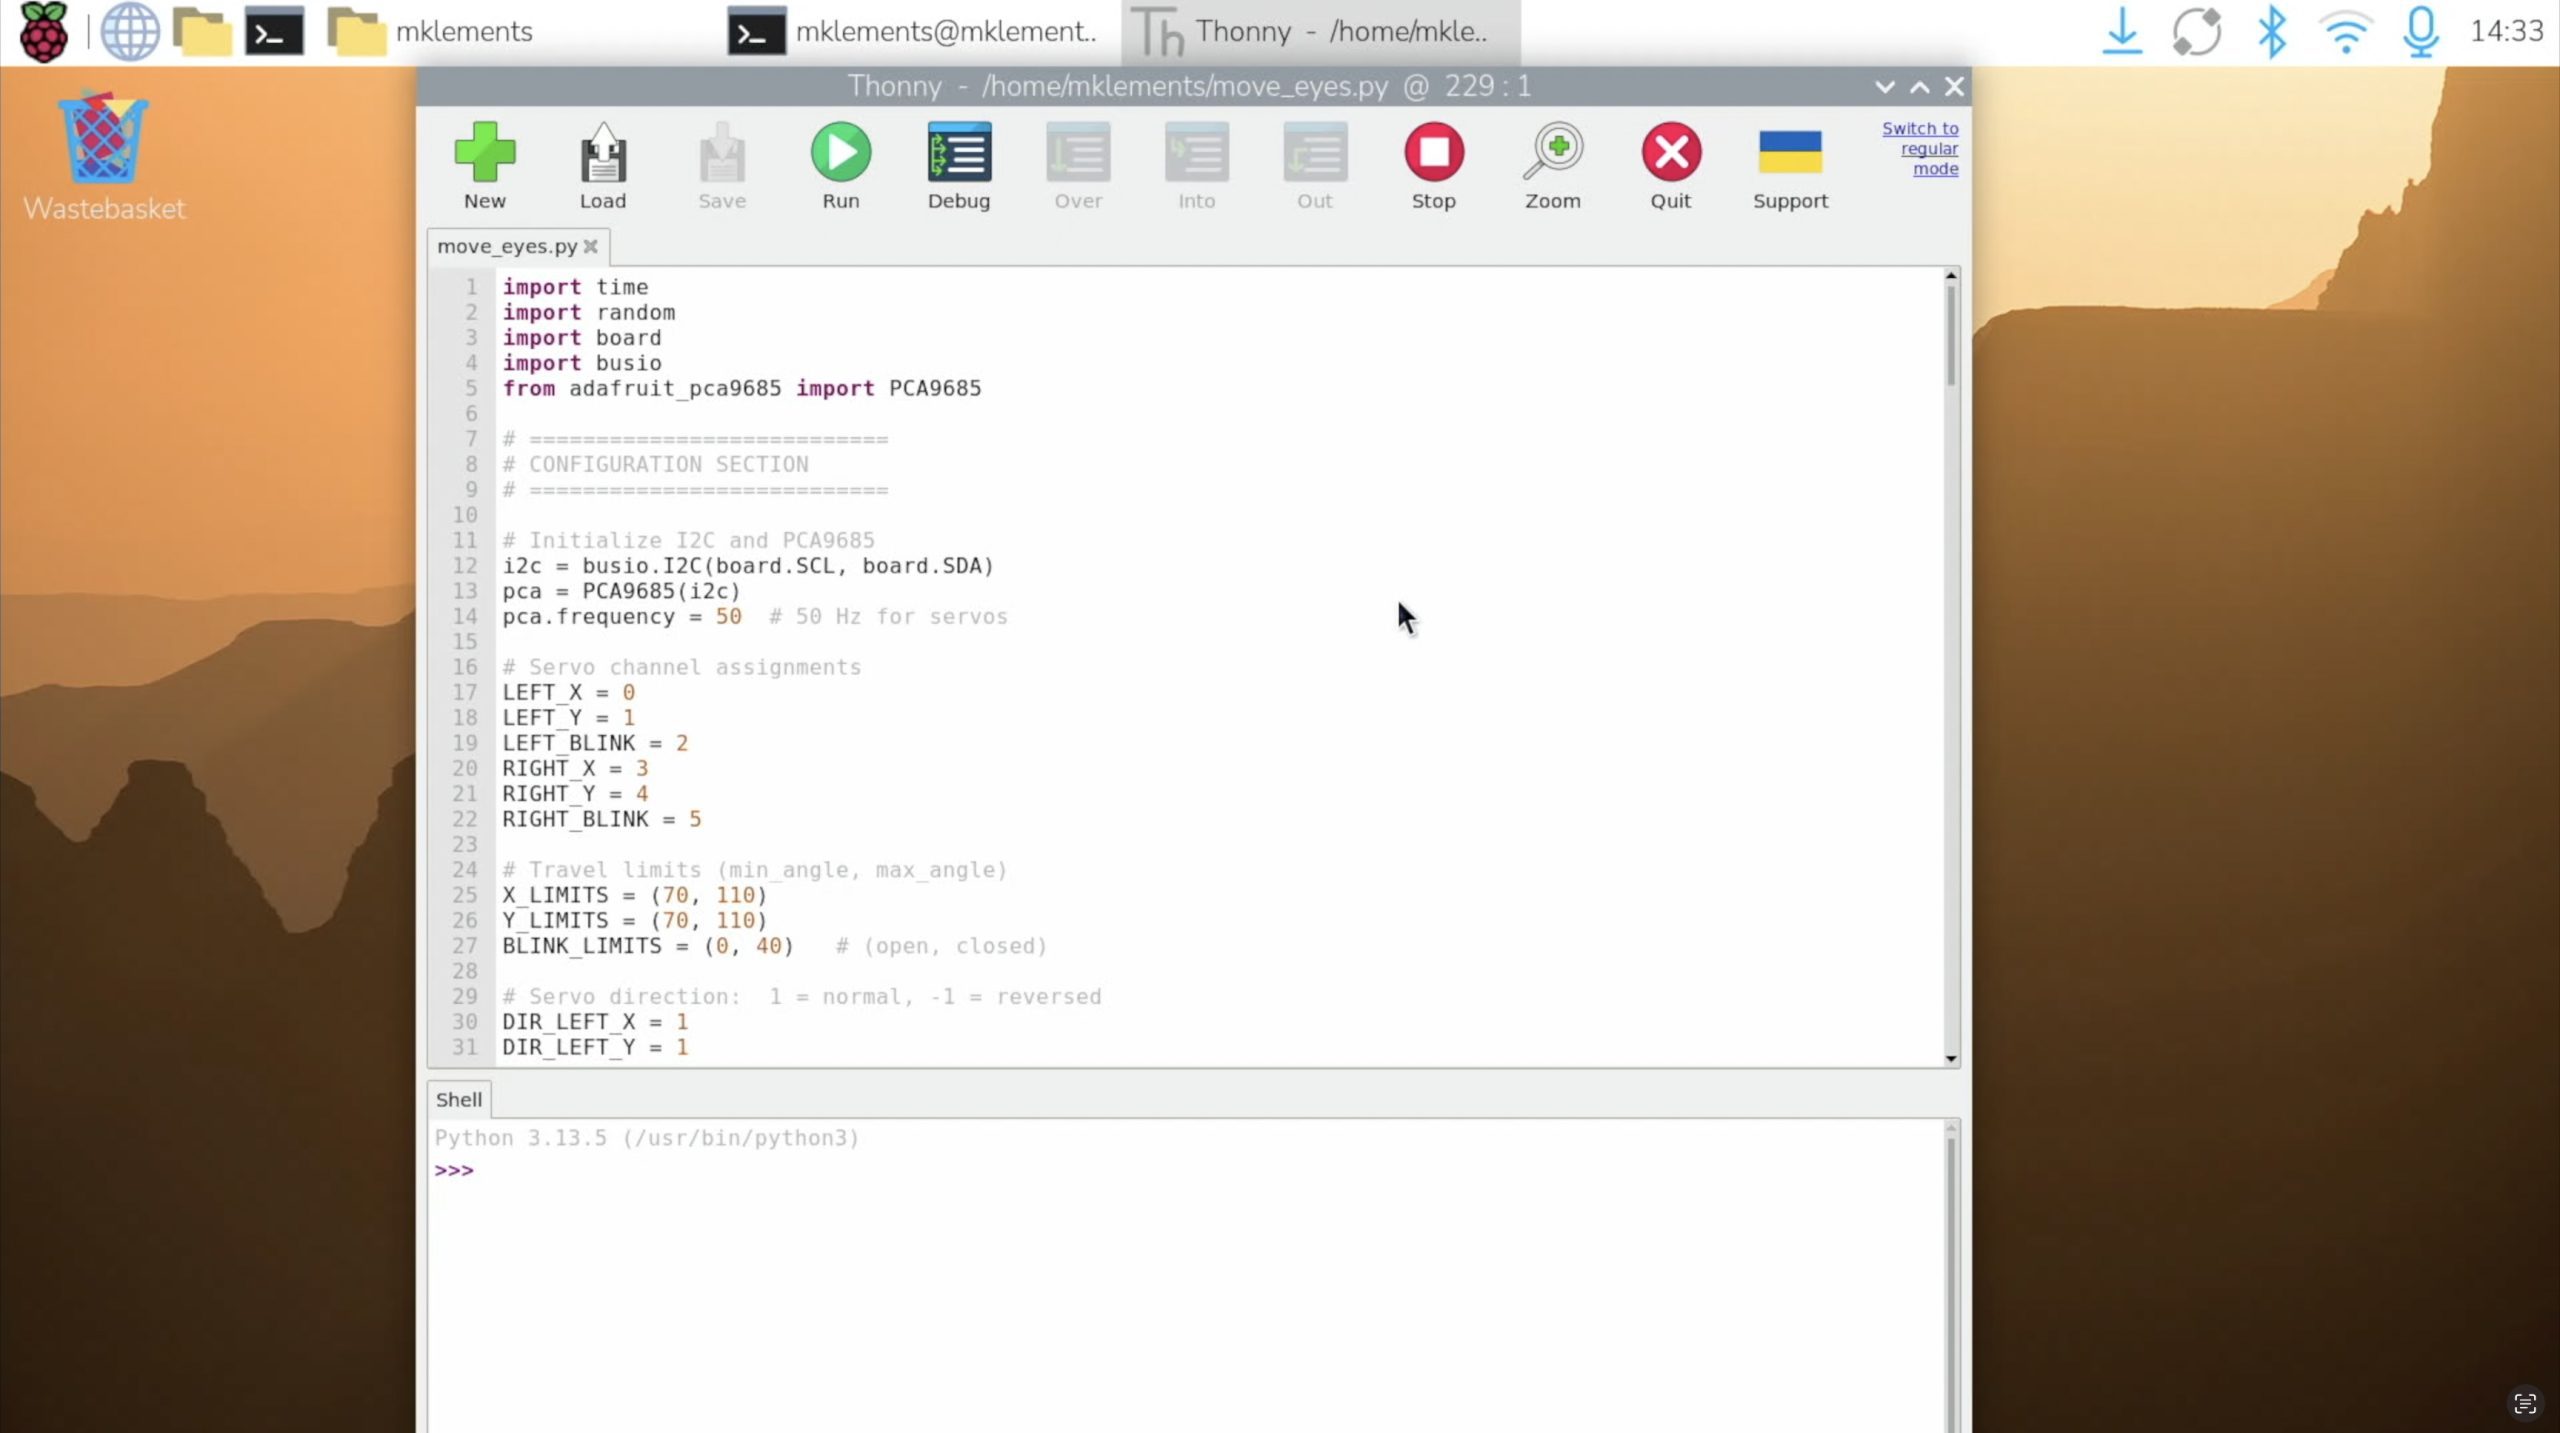The image size is (2560, 1433).
Task: Expand the Wi-Fi network menu
Action: [x=2345, y=32]
